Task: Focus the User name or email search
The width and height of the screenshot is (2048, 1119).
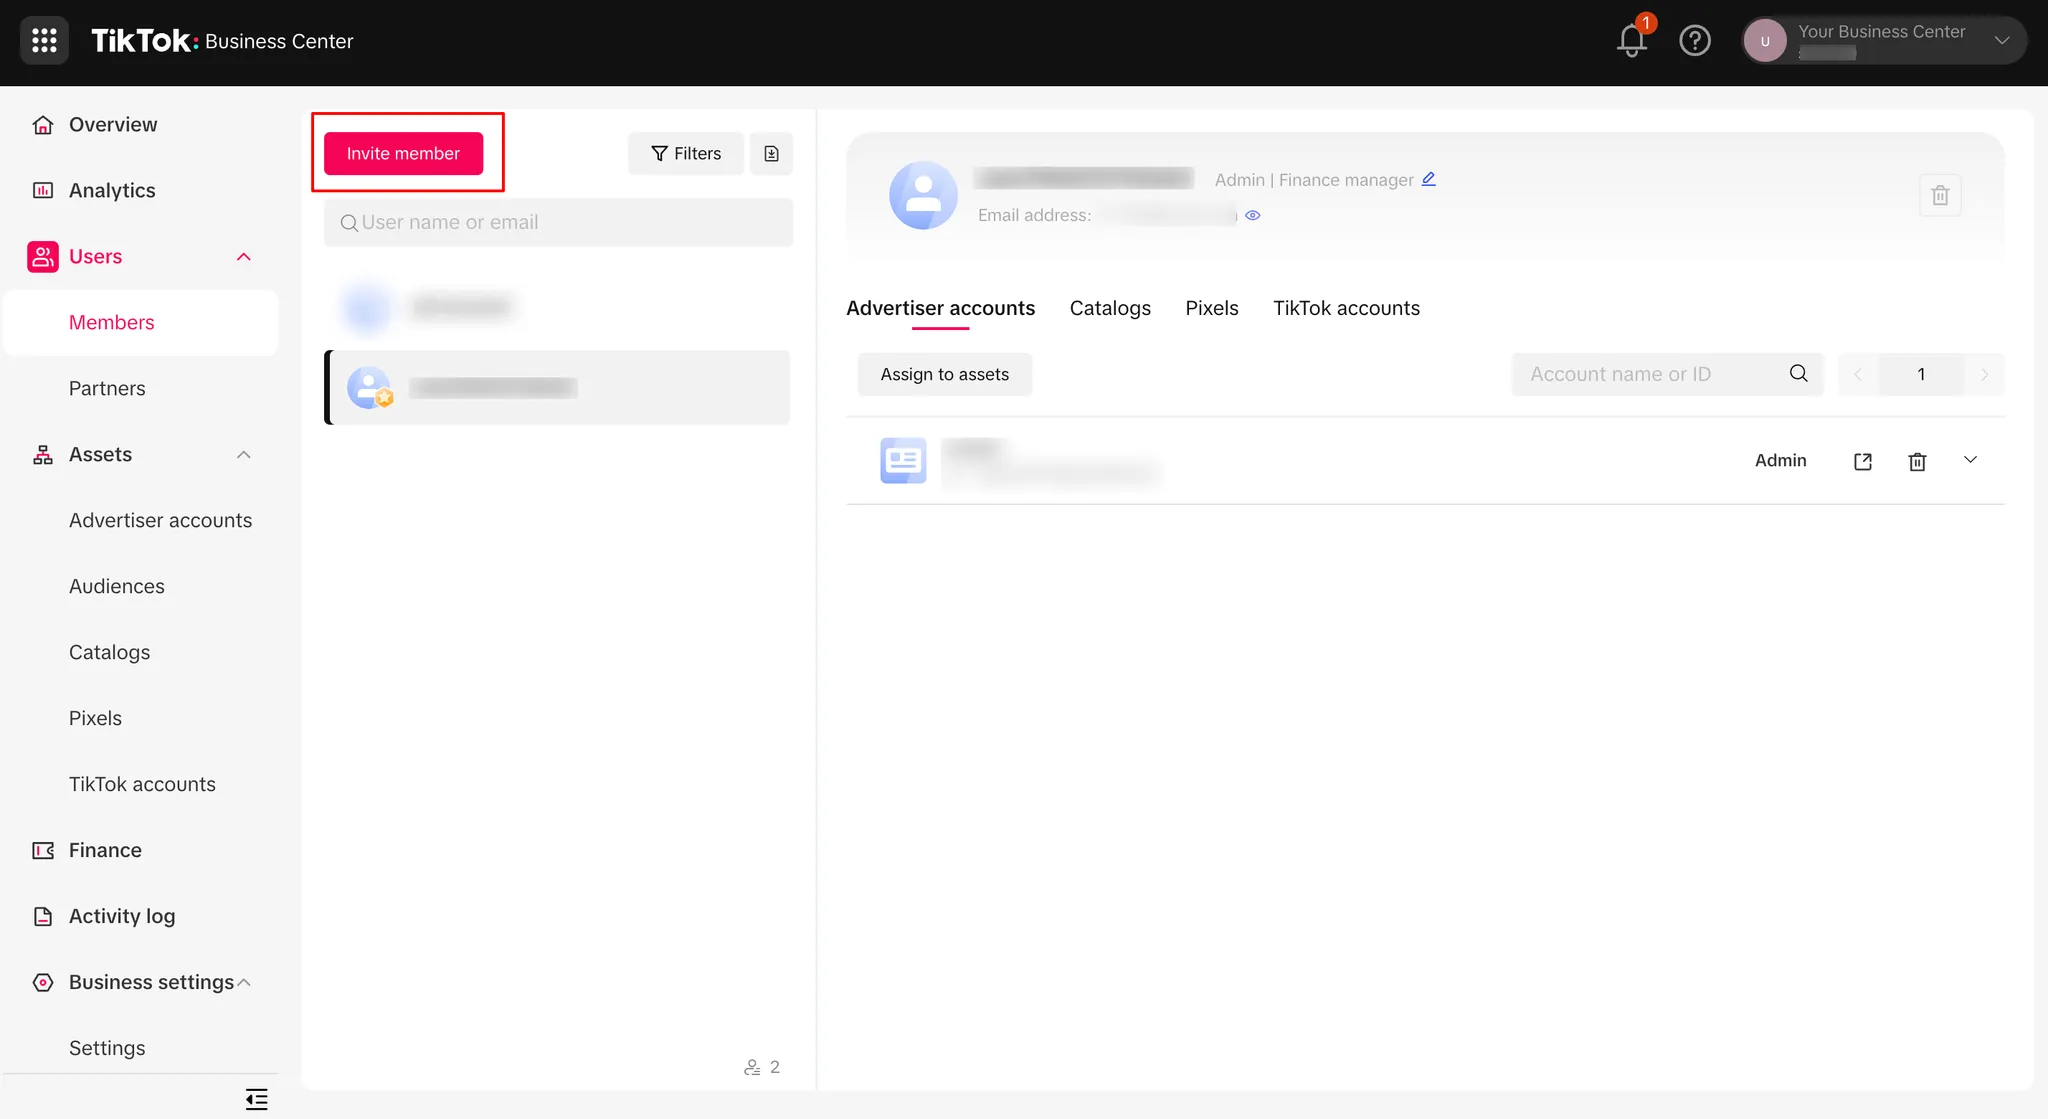Action: tap(558, 222)
